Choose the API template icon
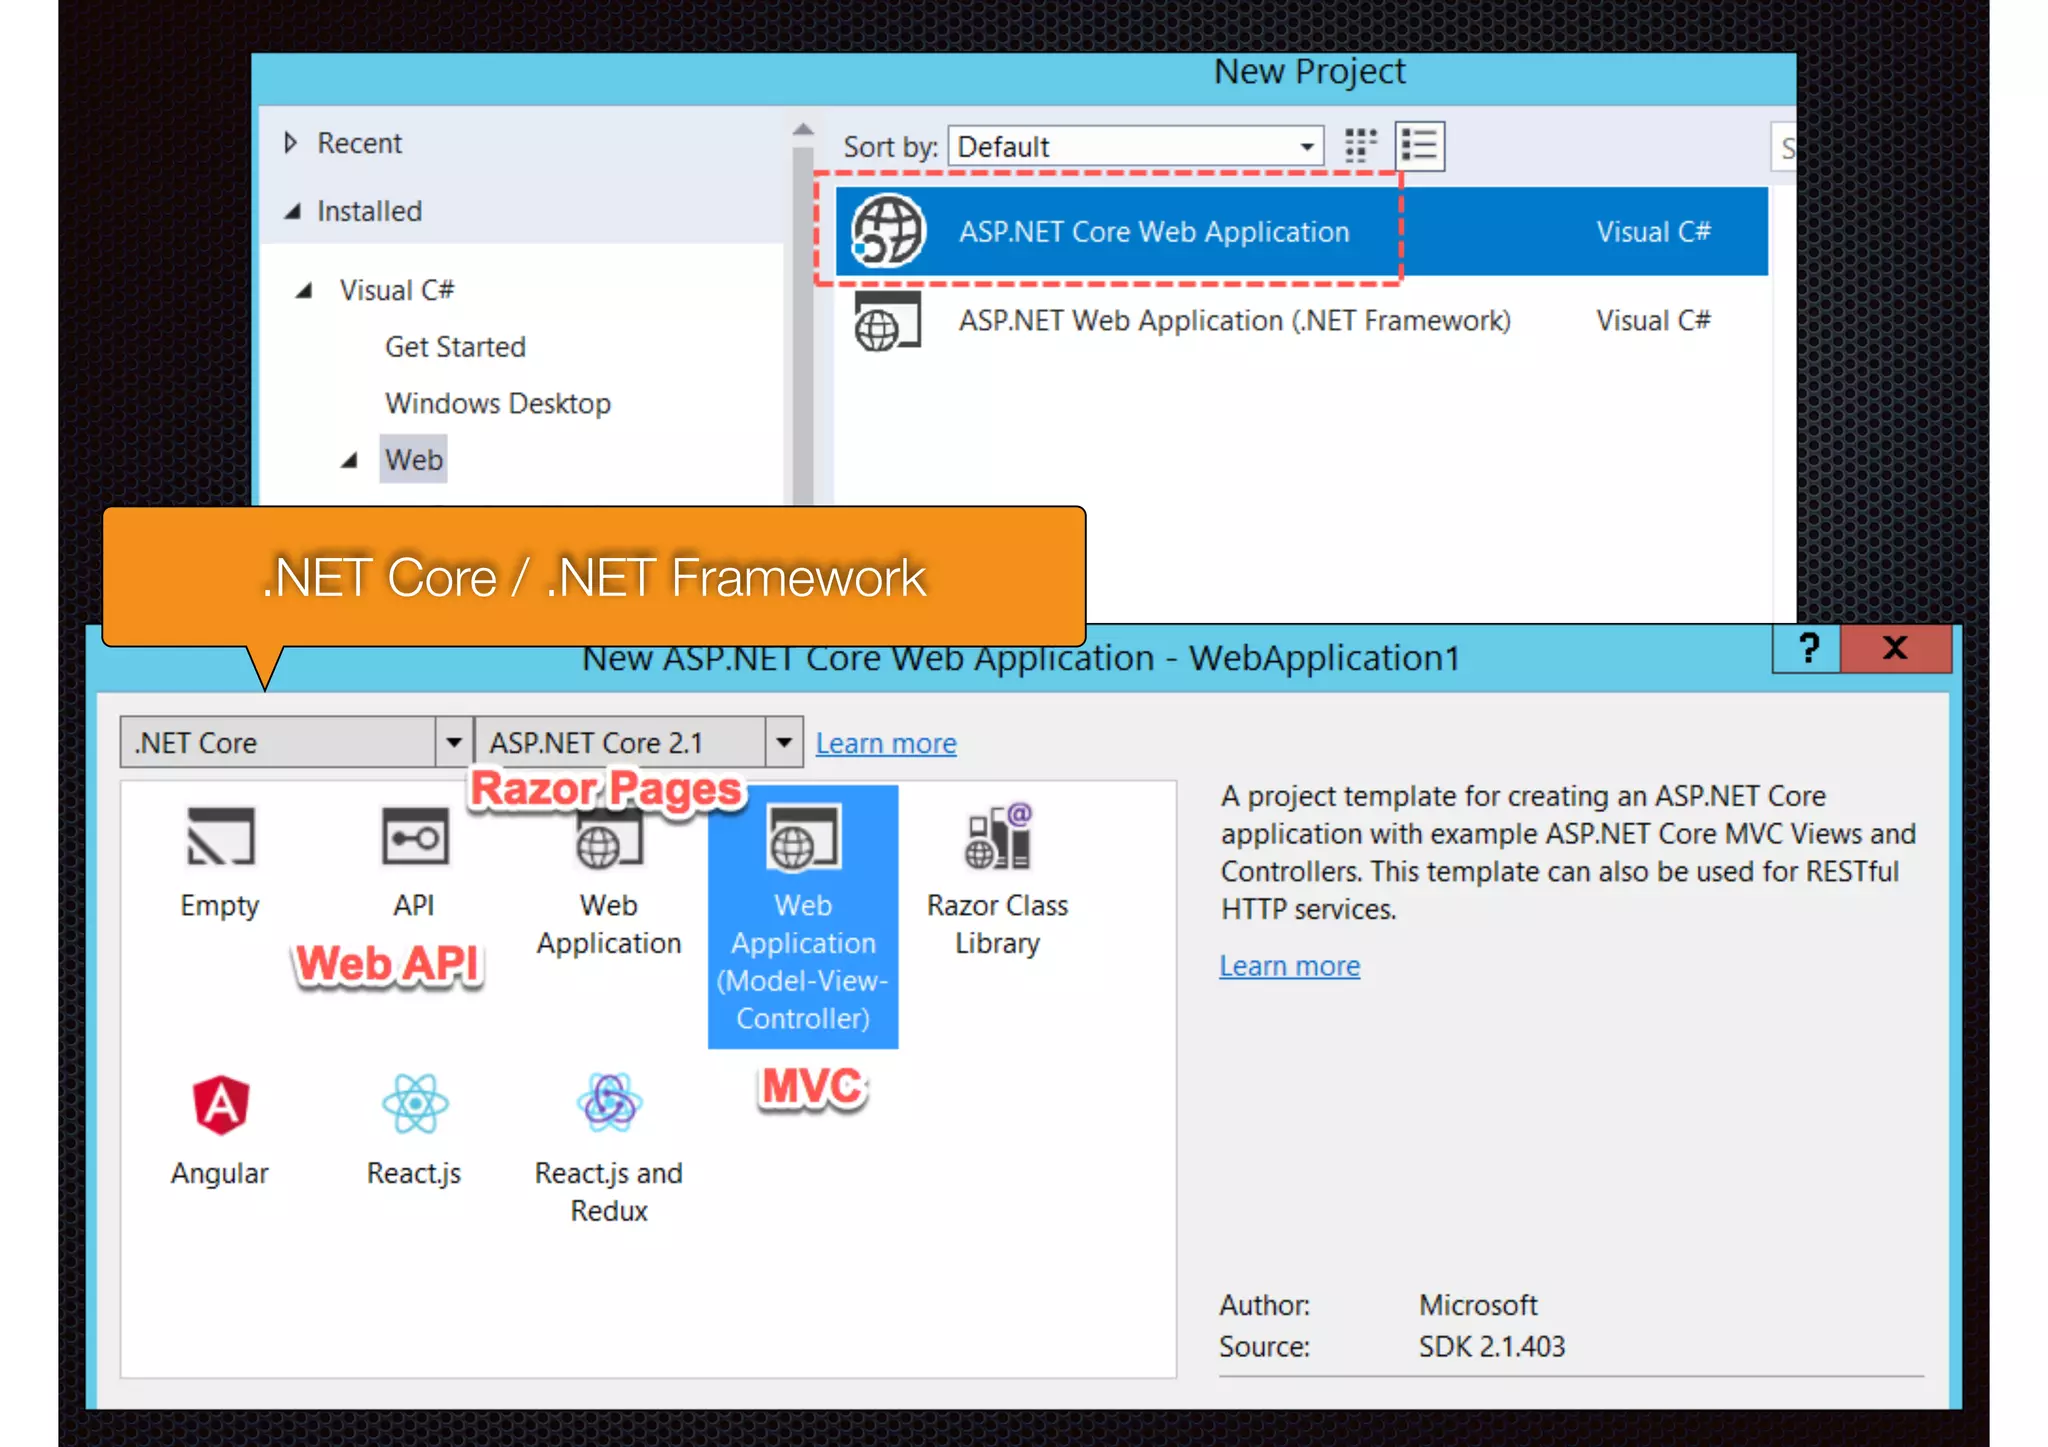Screen dimensions: 2048x1447 click(414, 838)
